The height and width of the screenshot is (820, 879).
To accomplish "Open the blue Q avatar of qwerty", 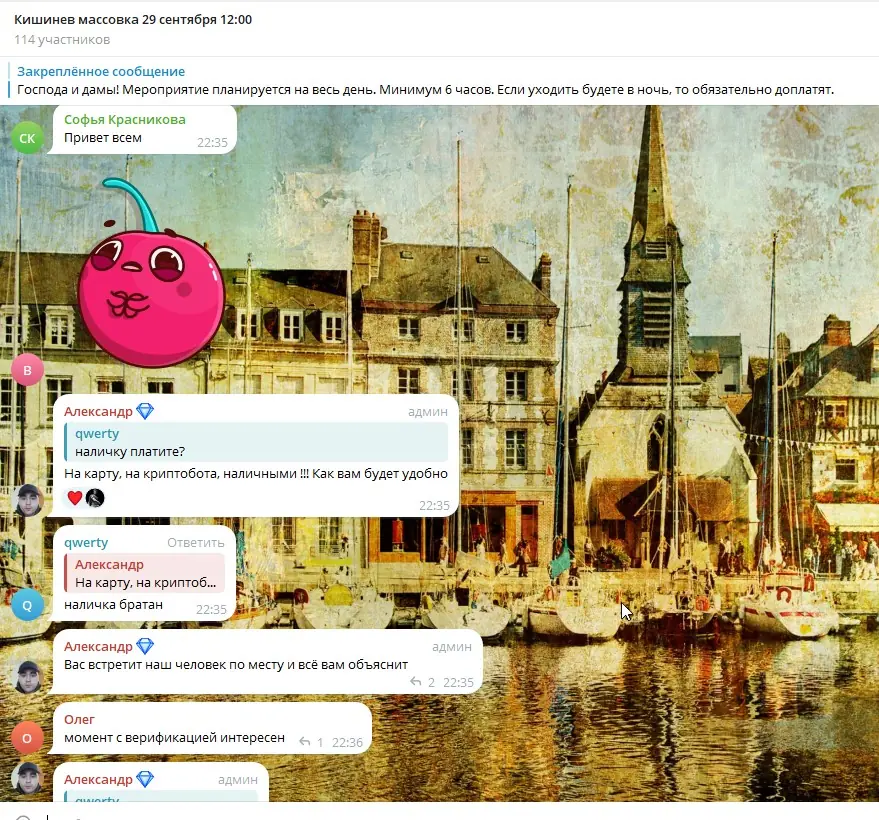I will click(27, 605).
